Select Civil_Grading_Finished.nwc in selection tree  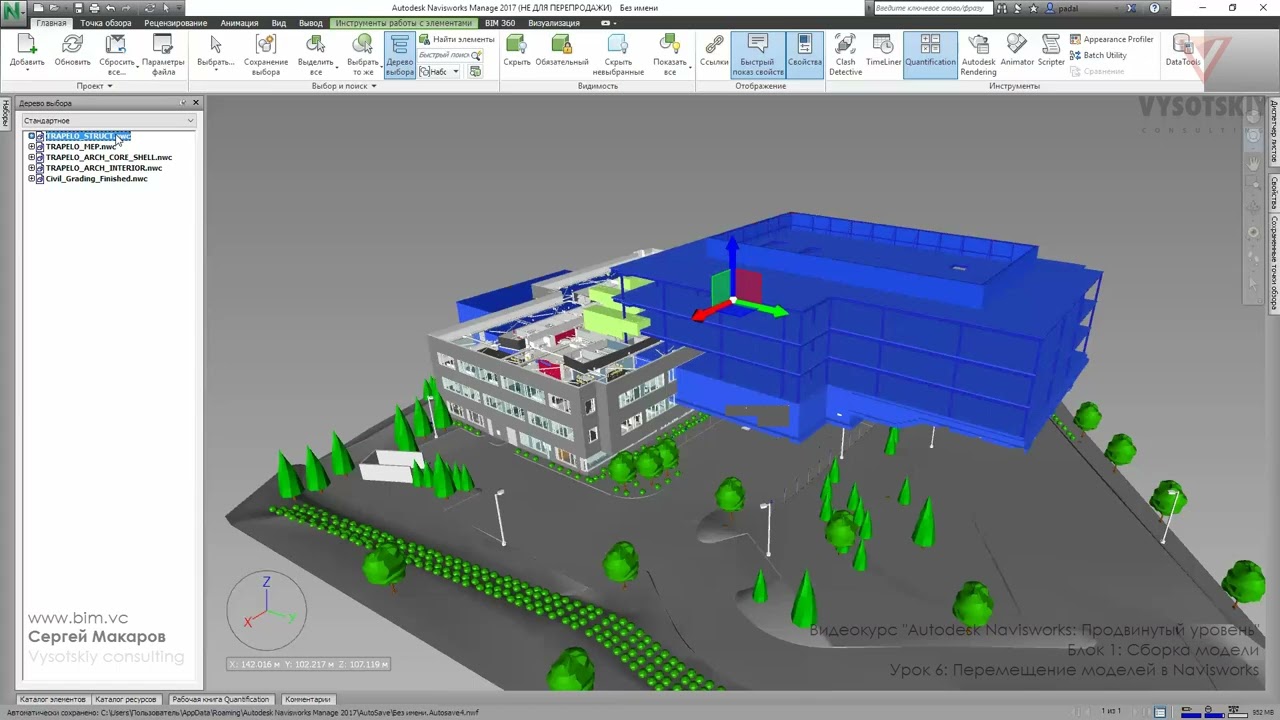[96, 179]
